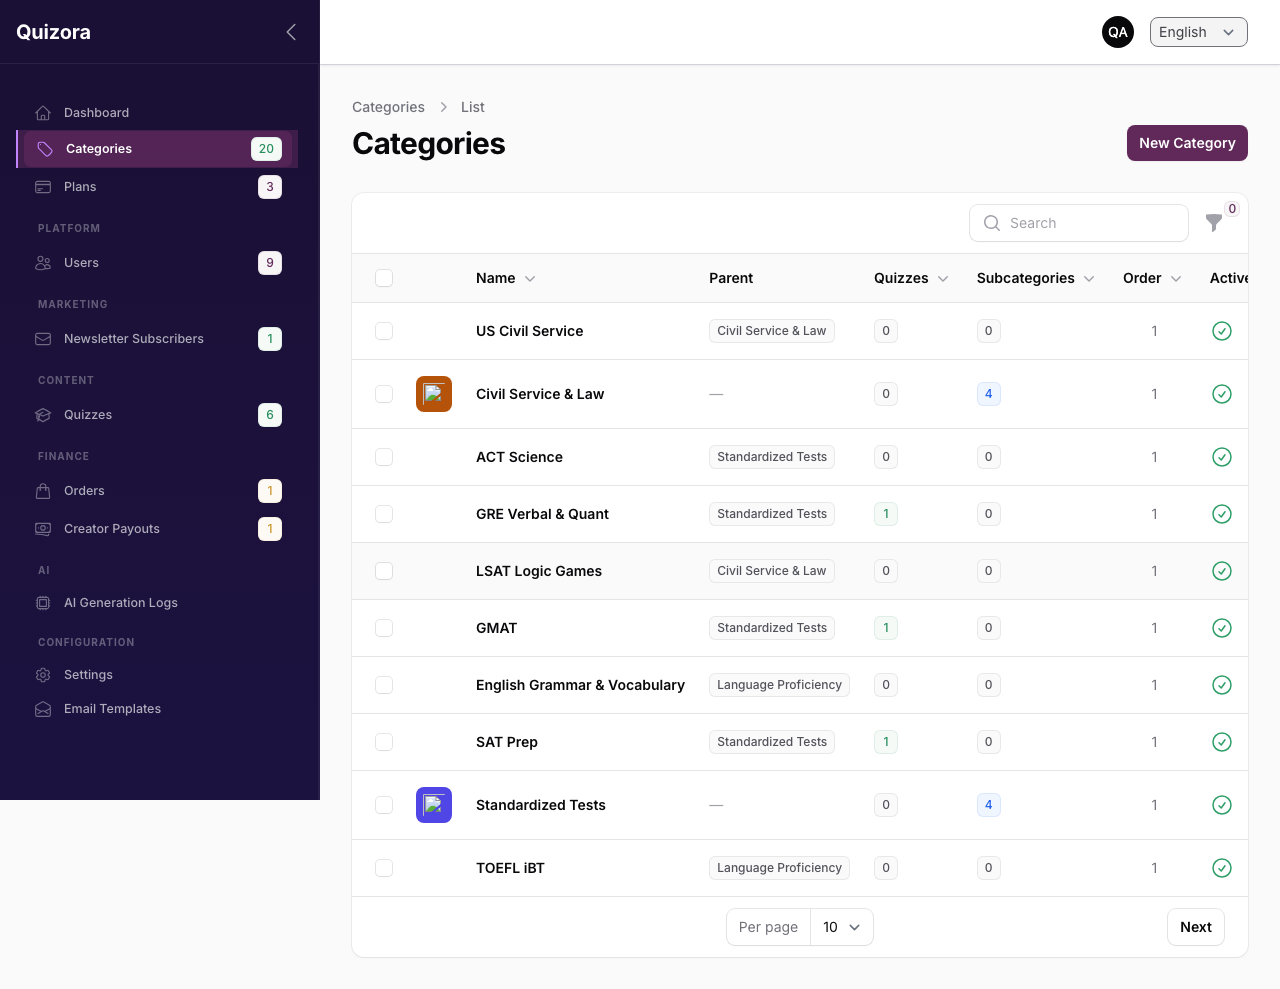1280x989 pixels.
Task: Collapse the sidebar with the chevron icon
Action: (x=291, y=32)
